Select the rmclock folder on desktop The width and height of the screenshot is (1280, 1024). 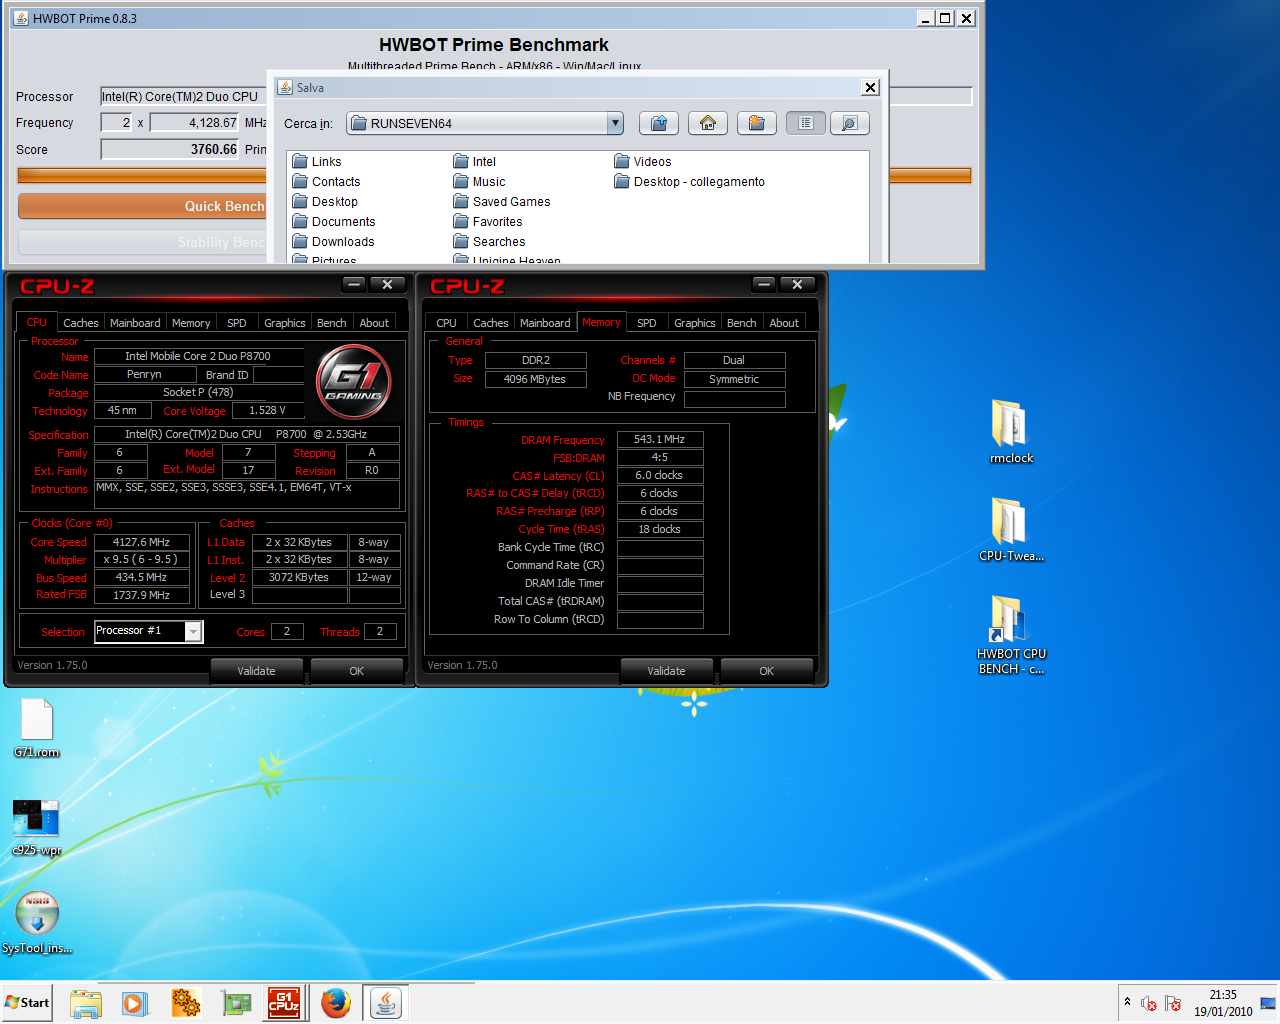click(1011, 431)
